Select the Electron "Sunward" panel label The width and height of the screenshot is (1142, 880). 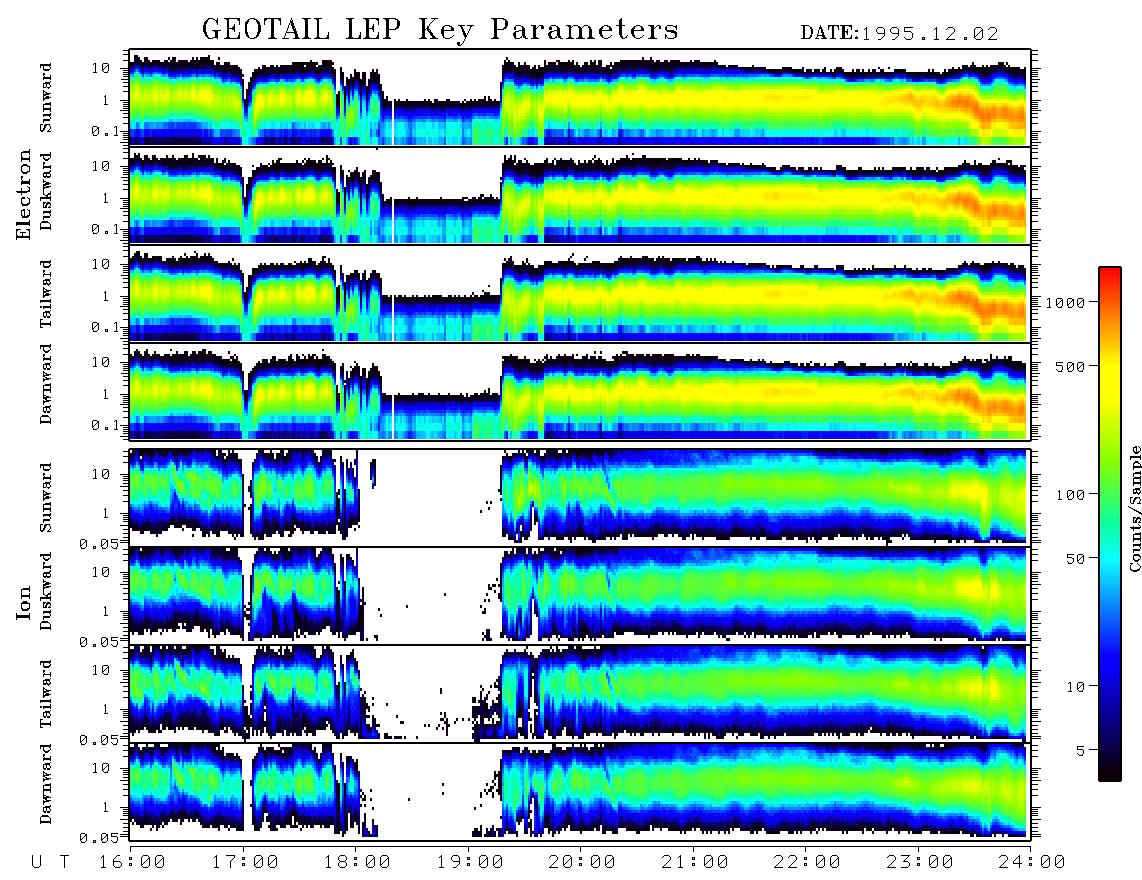[x=46, y=98]
